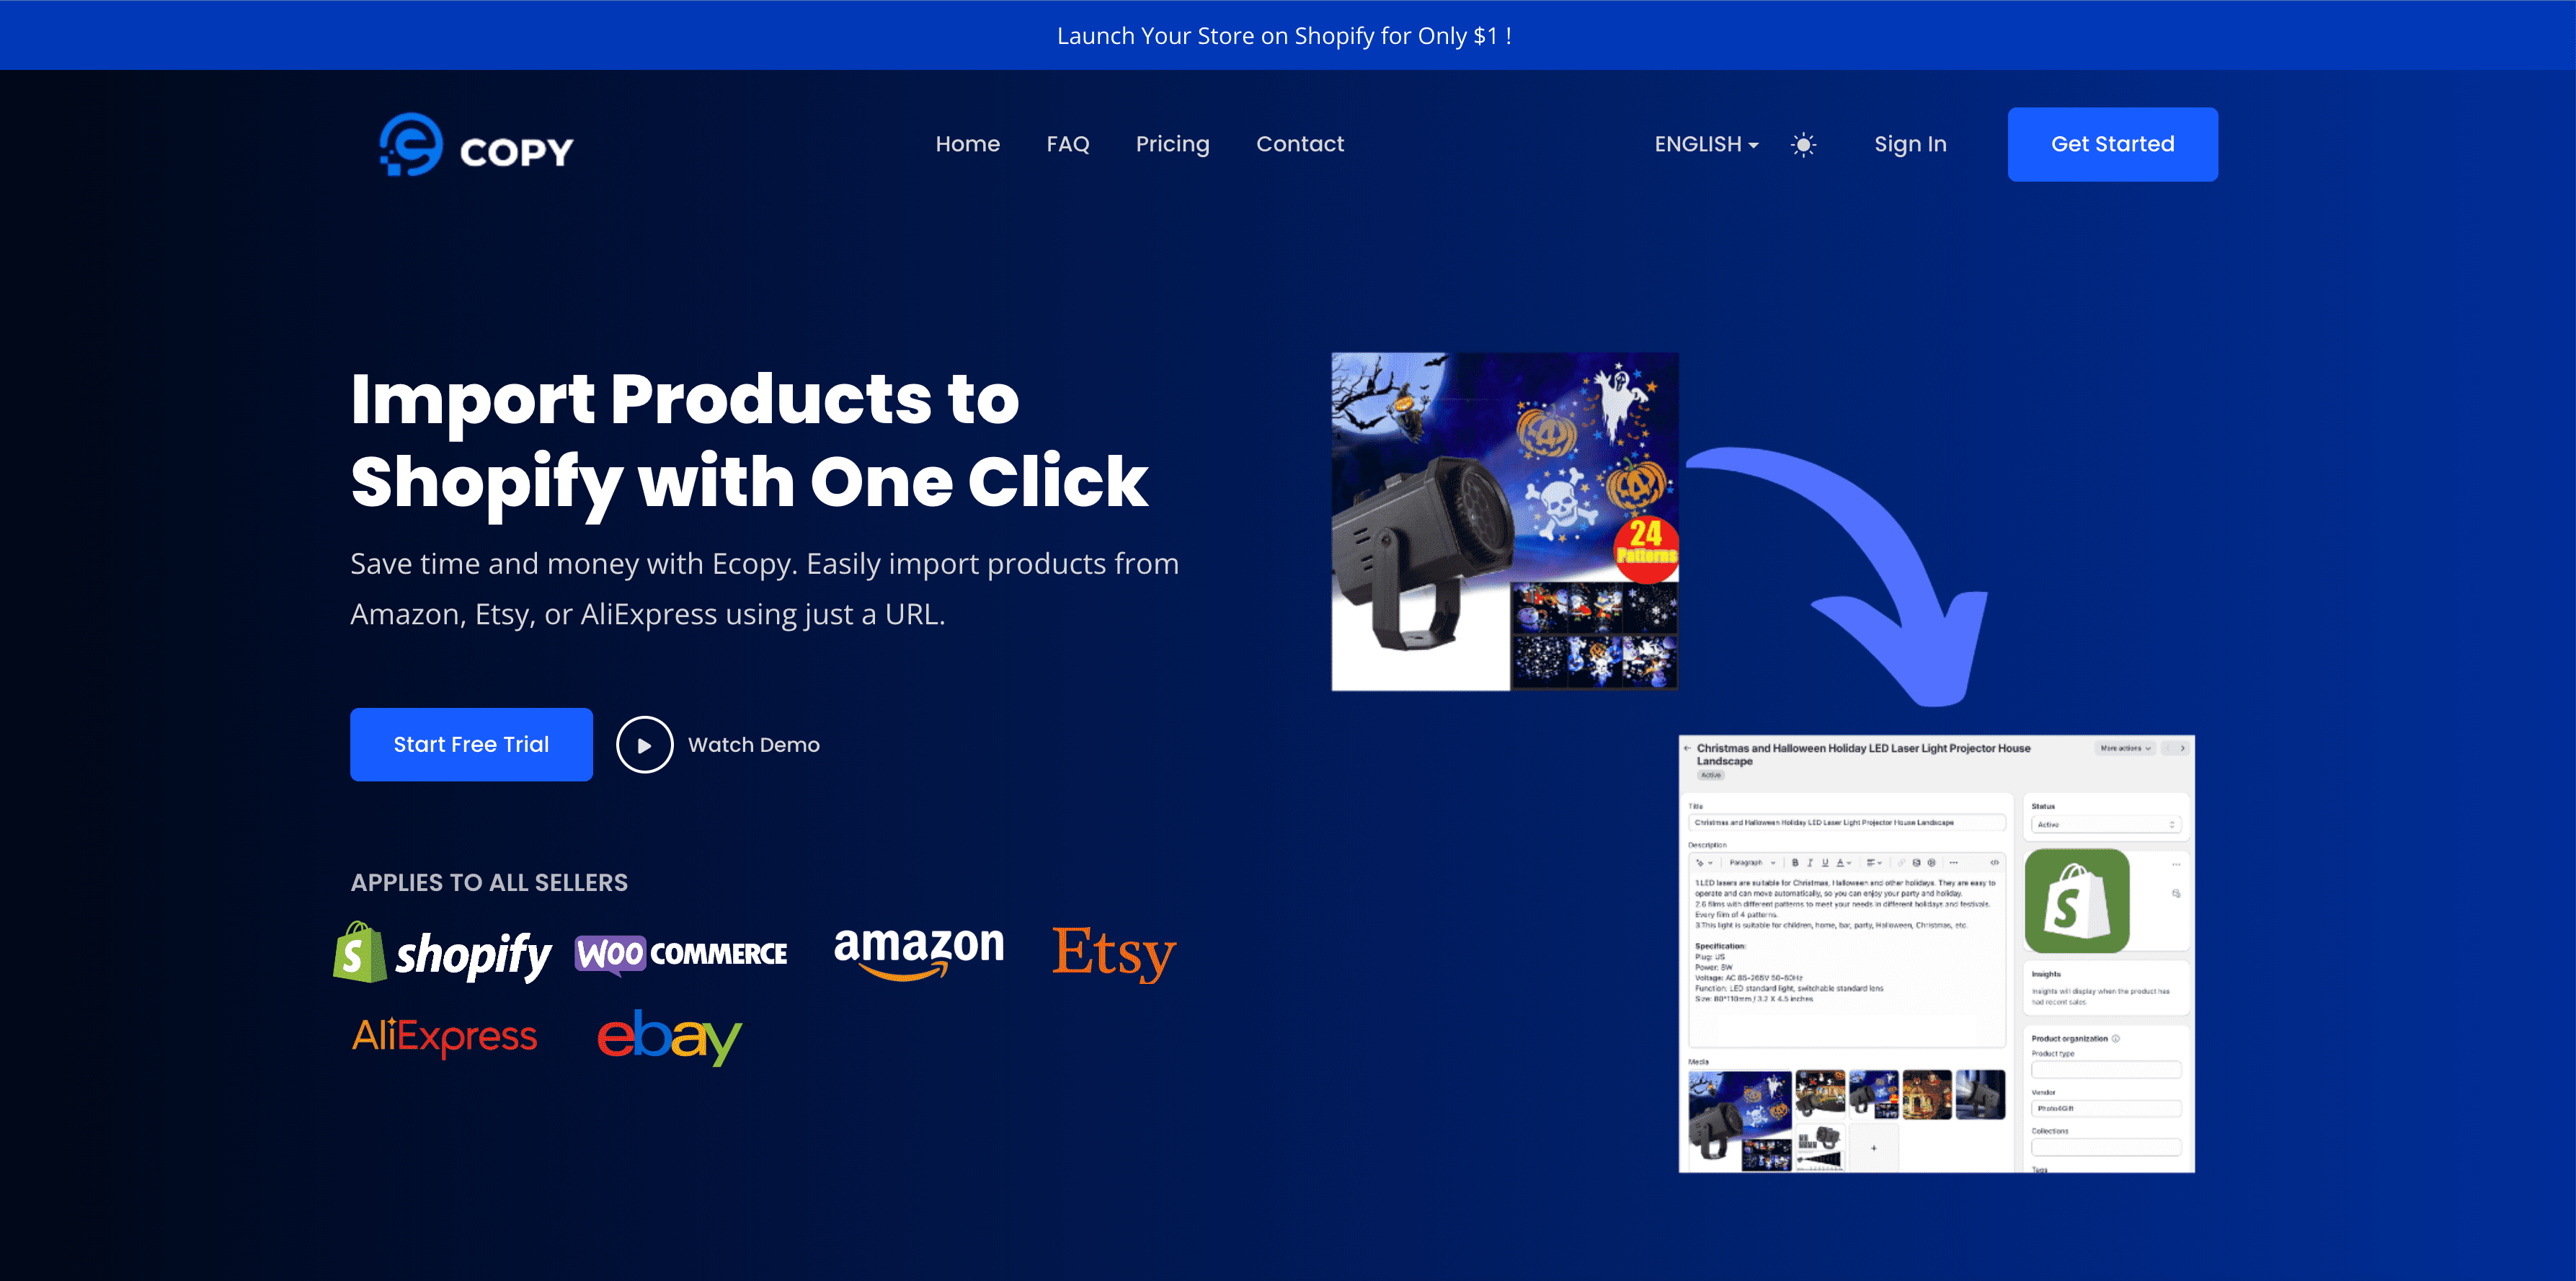
Task: Open the ENGLISH language dropdown
Action: click(1705, 144)
